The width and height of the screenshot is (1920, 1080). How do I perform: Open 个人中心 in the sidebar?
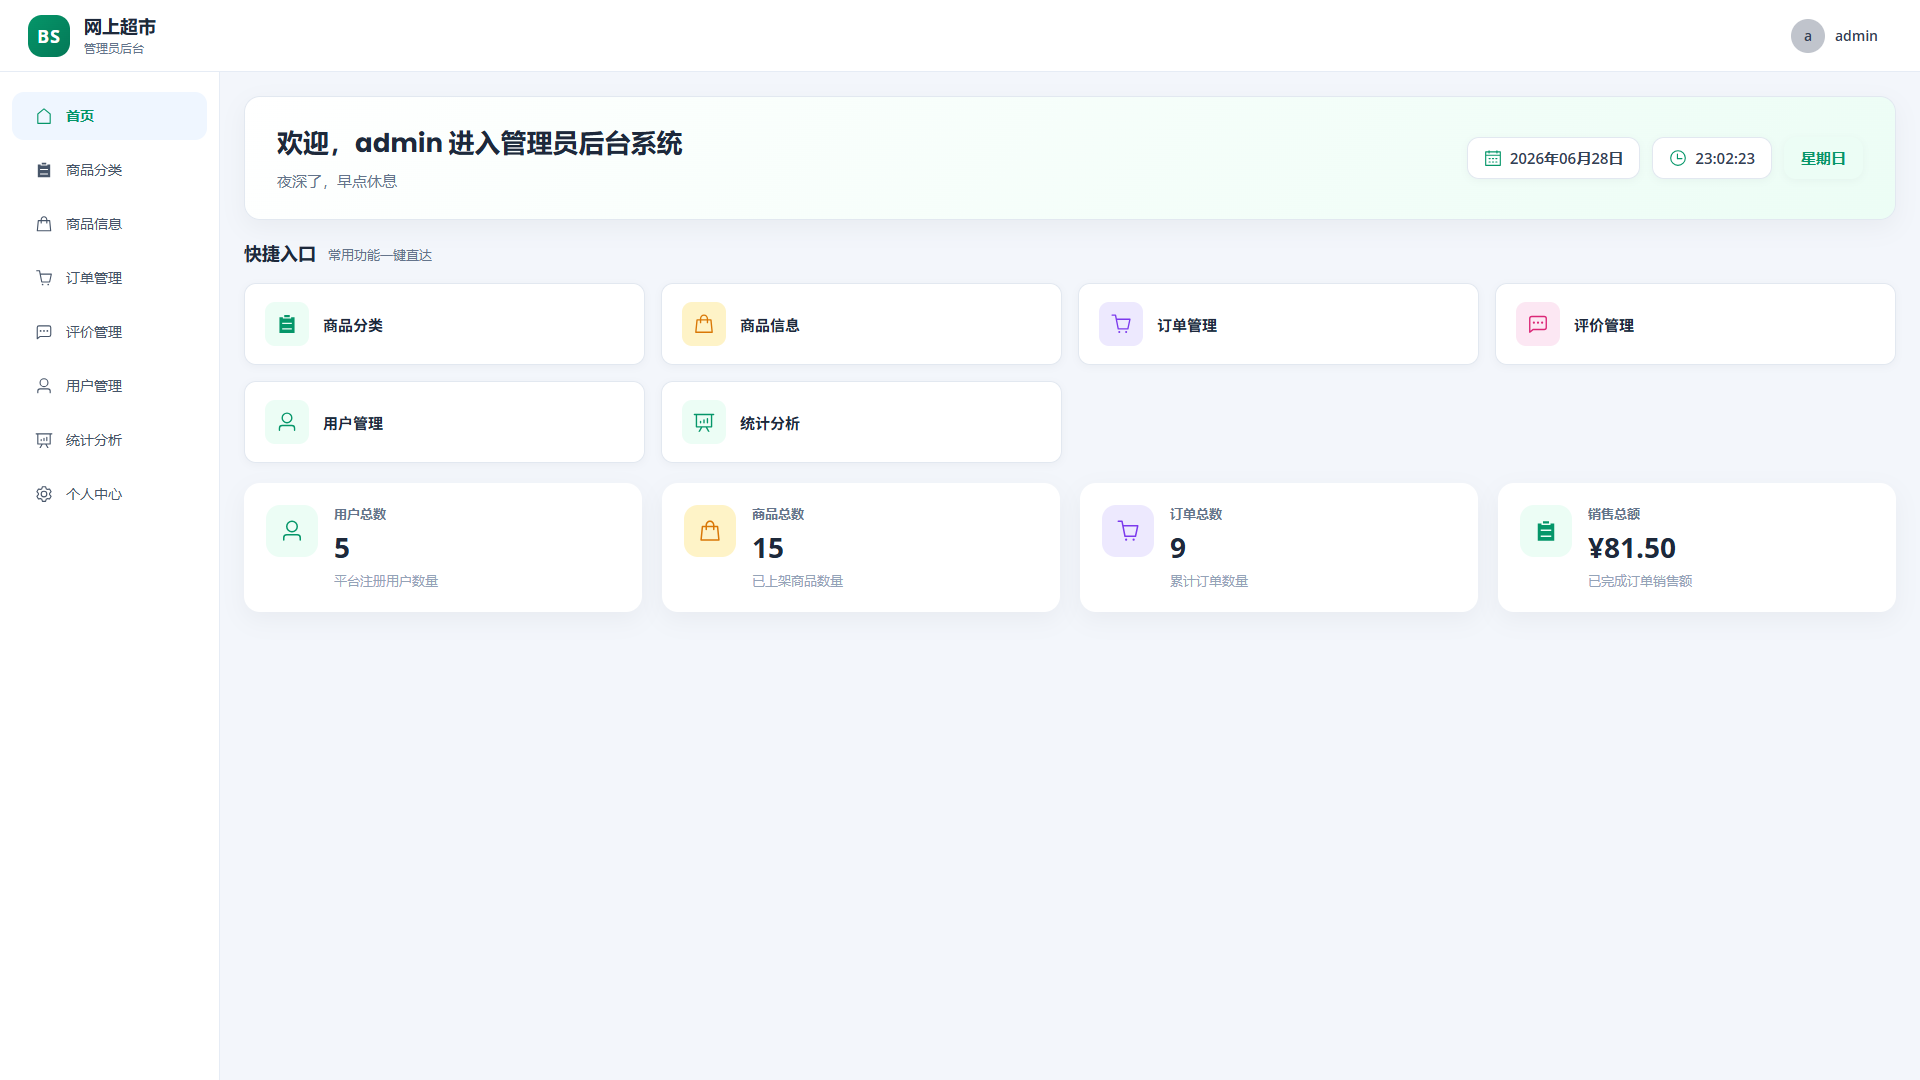[x=110, y=494]
